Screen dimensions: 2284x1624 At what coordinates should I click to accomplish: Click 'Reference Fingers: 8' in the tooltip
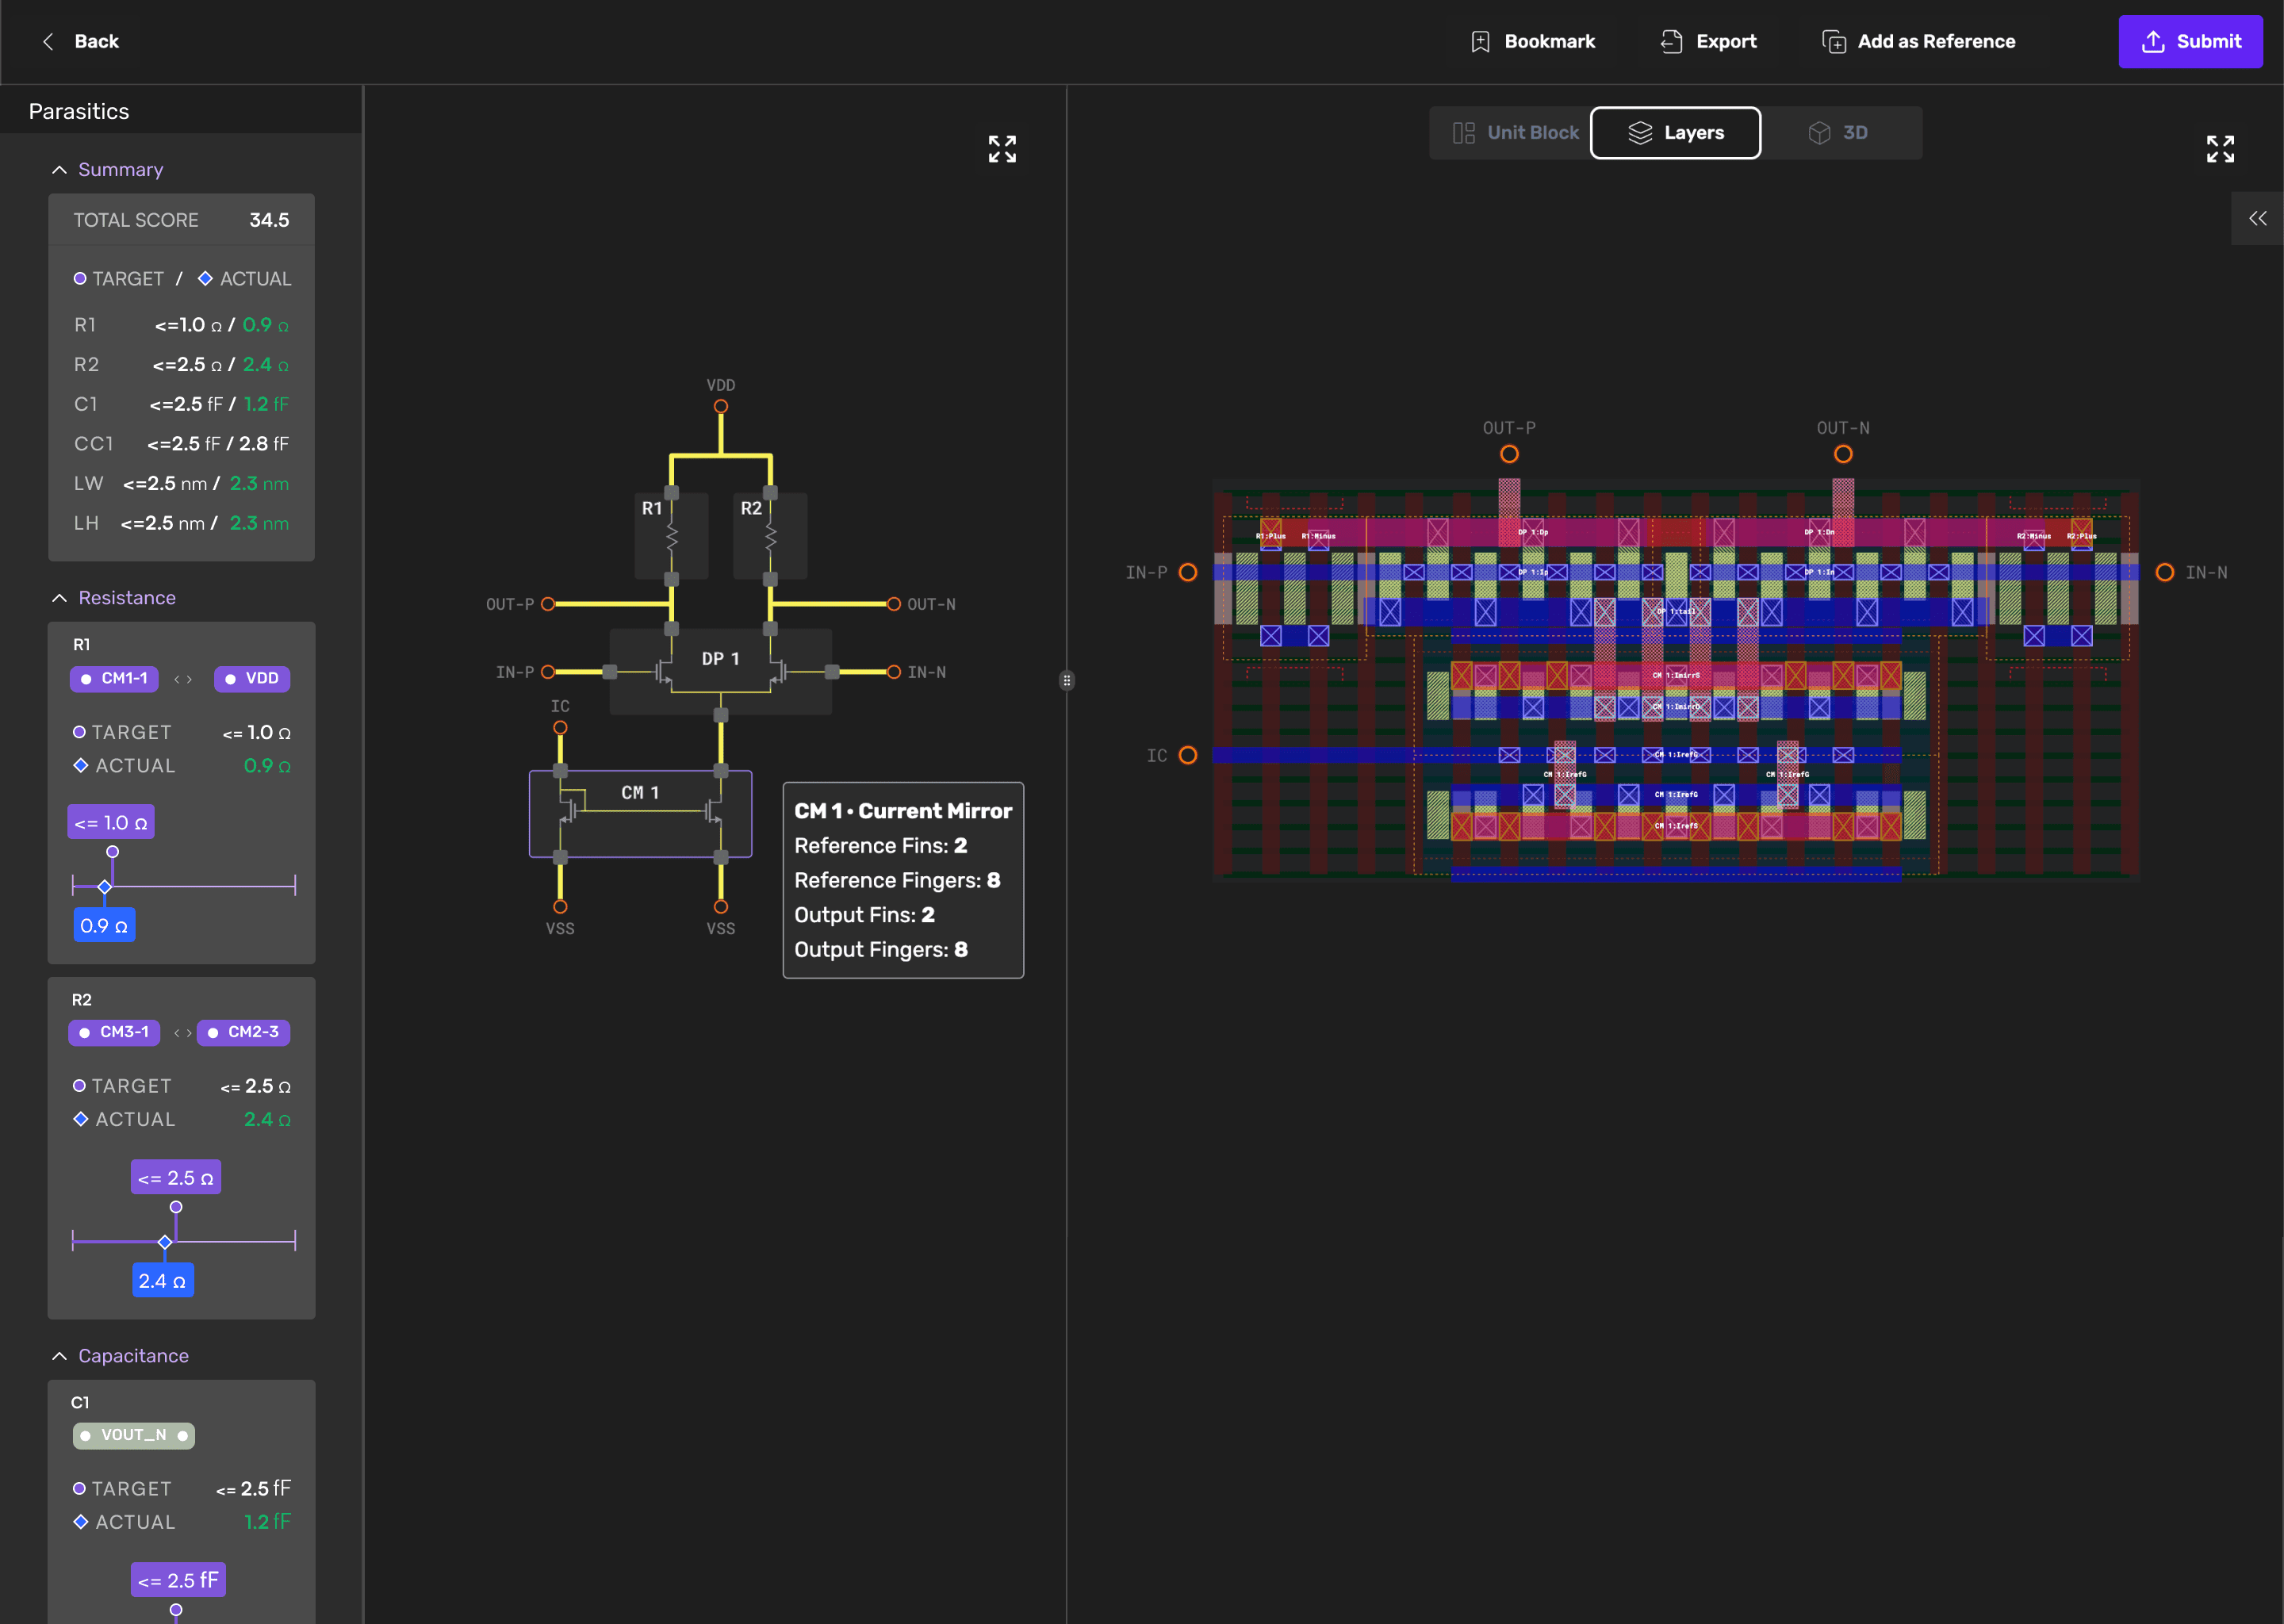point(897,880)
